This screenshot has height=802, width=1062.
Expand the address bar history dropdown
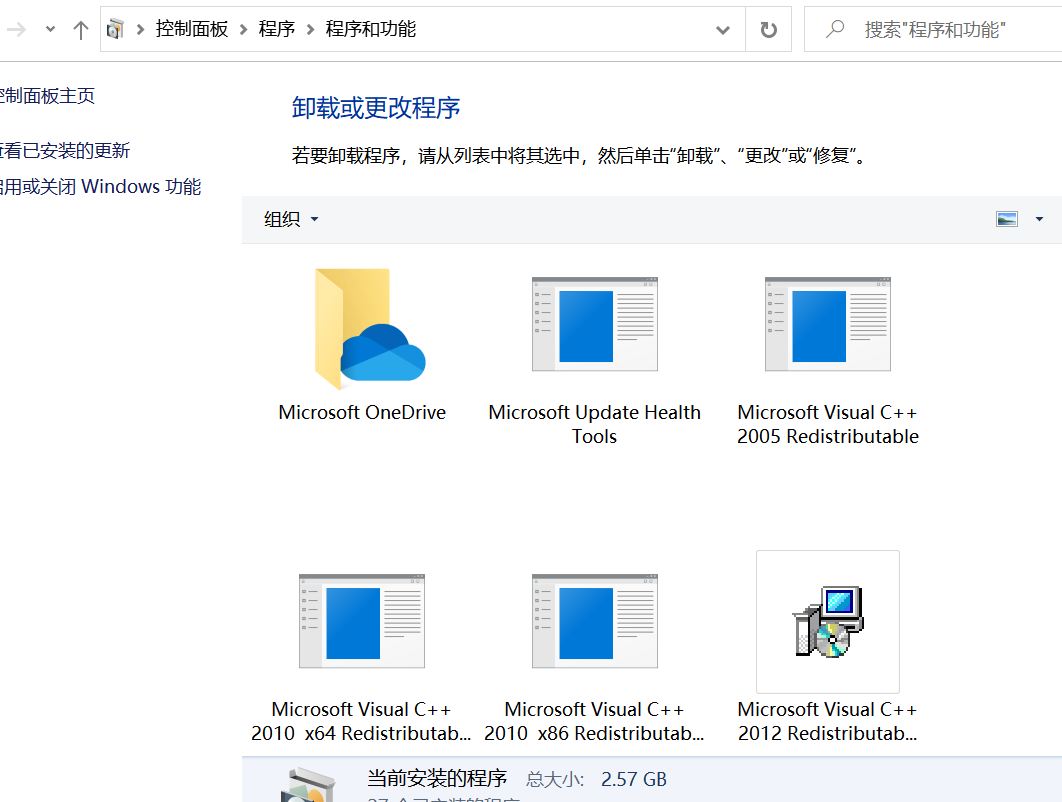click(x=723, y=30)
